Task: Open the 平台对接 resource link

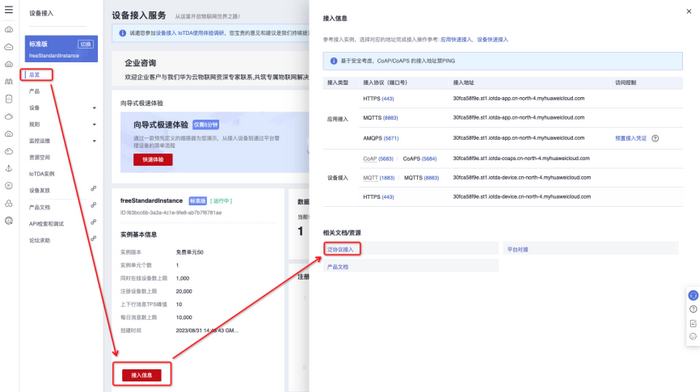Action: (x=517, y=250)
